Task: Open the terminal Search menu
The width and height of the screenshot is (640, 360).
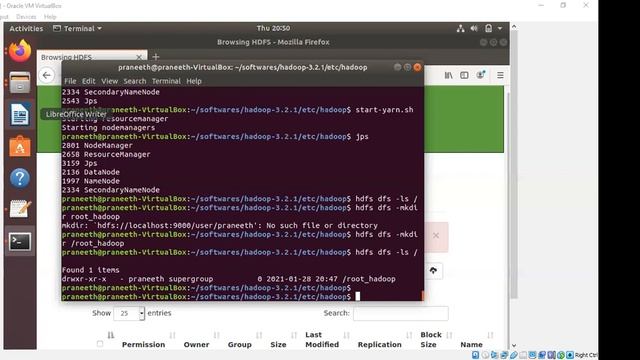Action: 135,81
